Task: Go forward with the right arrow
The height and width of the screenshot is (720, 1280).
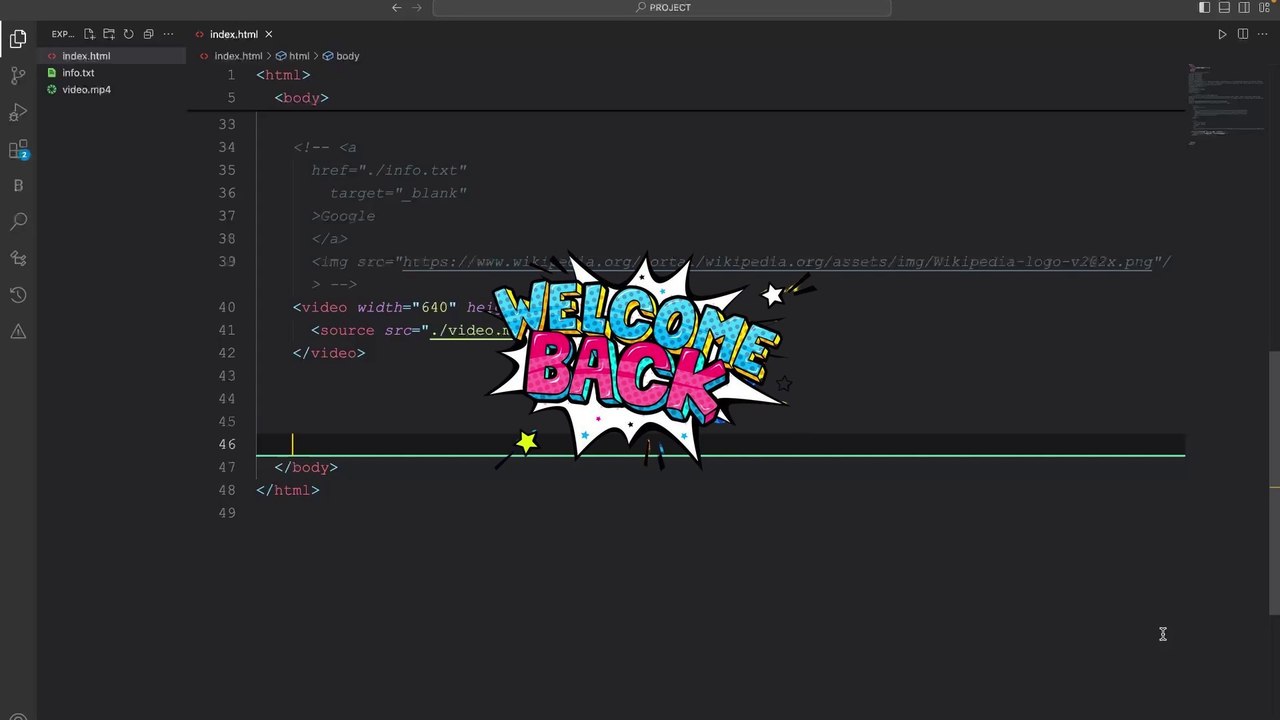Action: tap(417, 8)
